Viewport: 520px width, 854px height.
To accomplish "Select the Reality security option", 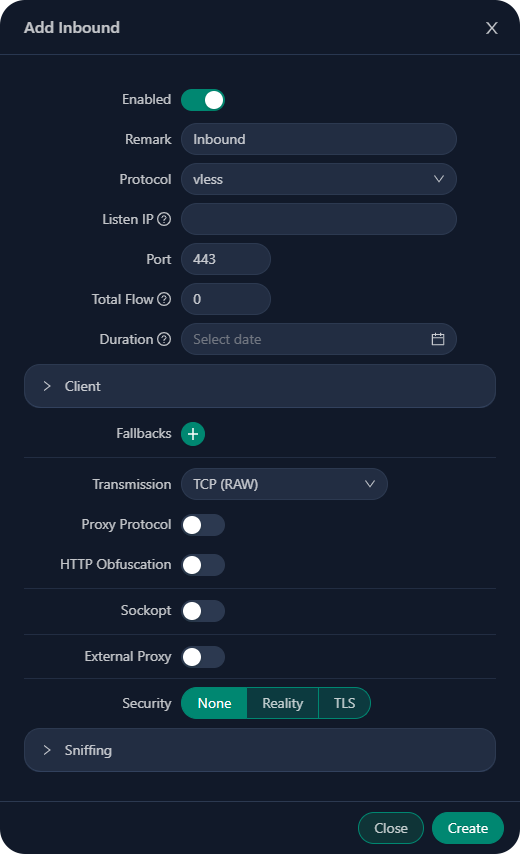I will (x=283, y=703).
